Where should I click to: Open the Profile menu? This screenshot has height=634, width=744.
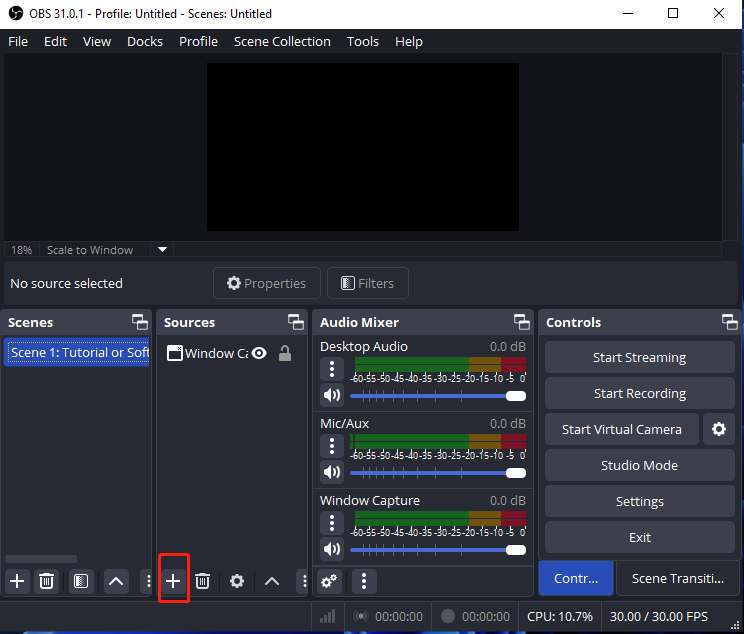pos(198,42)
